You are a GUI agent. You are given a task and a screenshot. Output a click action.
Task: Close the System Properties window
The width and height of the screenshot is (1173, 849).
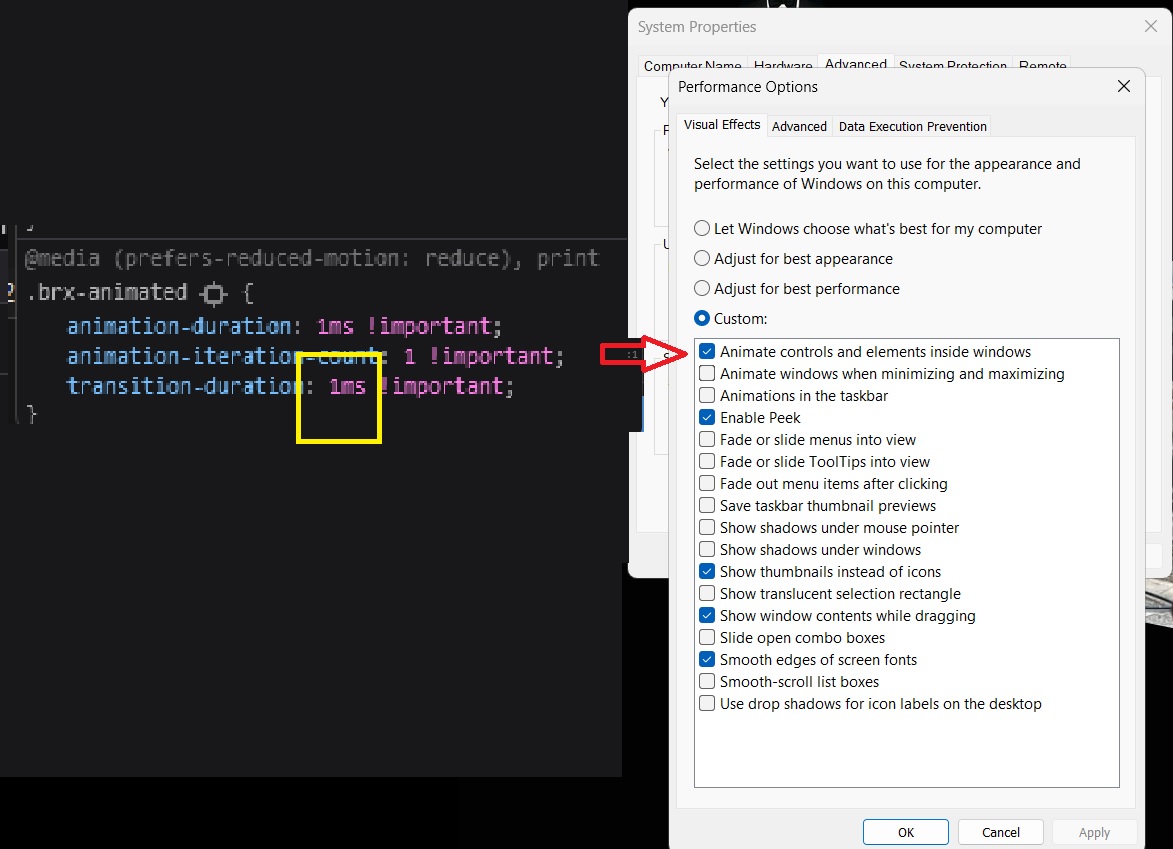click(x=1151, y=26)
